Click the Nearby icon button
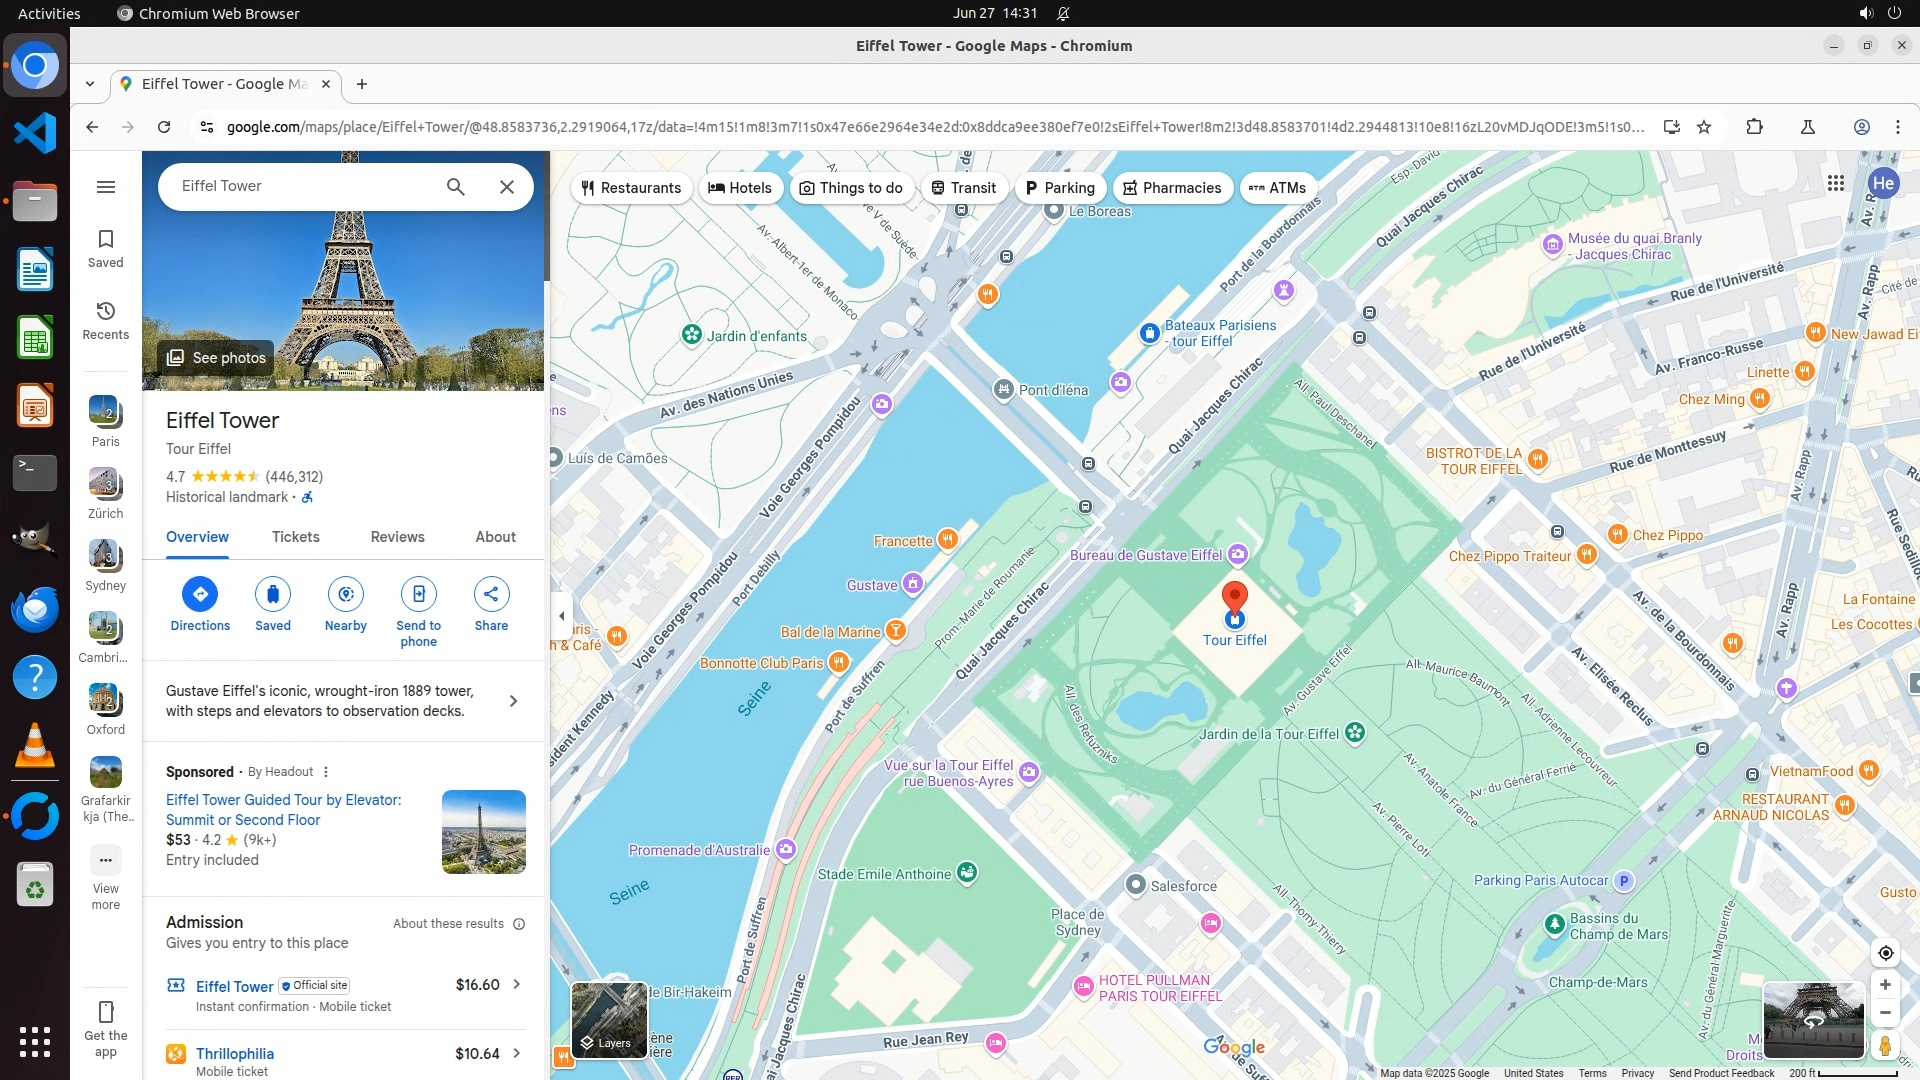The image size is (1920, 1080). pos(345,594)
